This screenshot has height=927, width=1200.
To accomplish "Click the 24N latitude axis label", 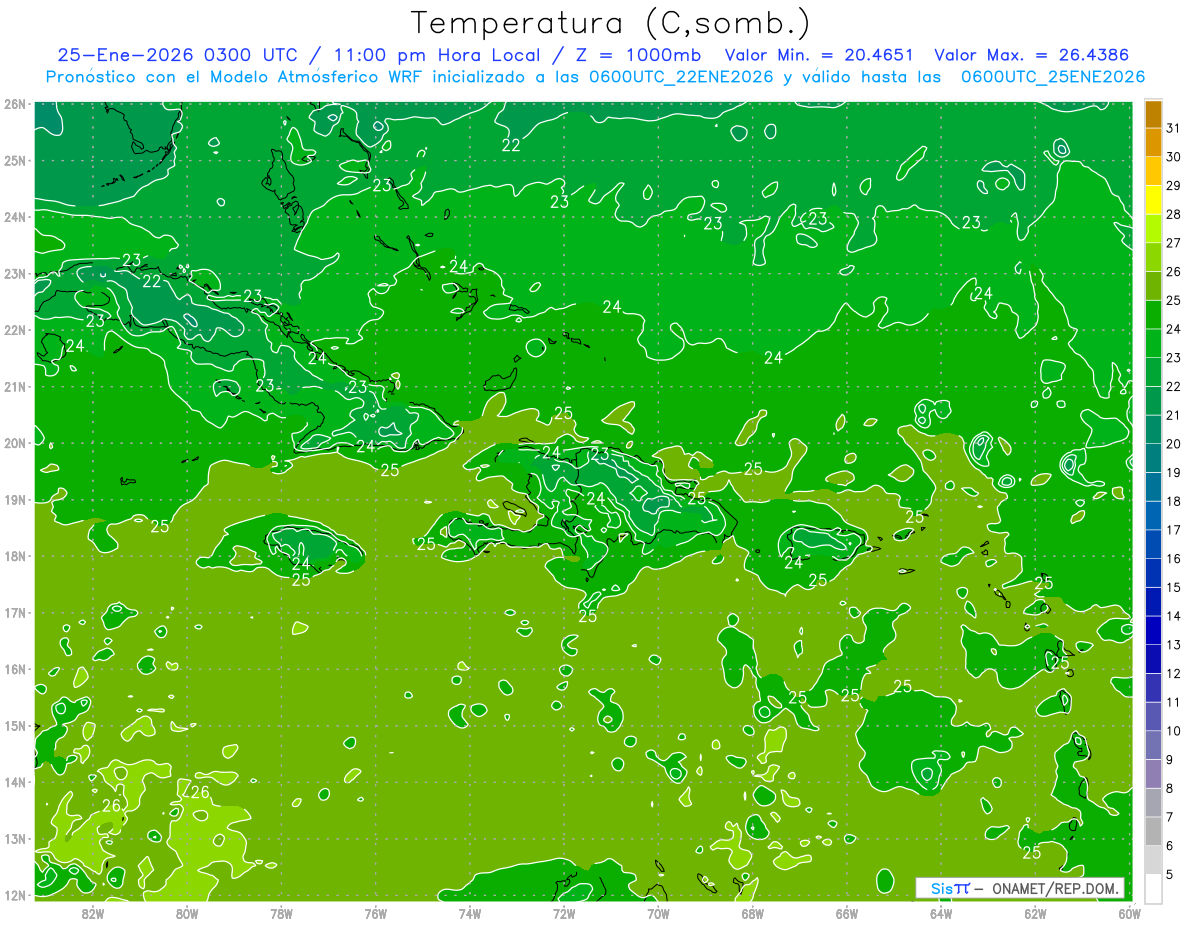I will pos(15,217).
